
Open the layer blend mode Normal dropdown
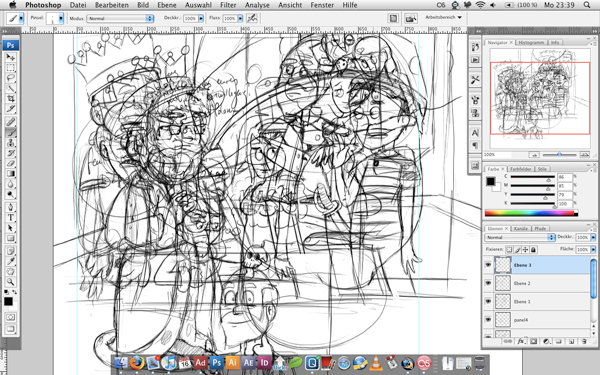520,237
